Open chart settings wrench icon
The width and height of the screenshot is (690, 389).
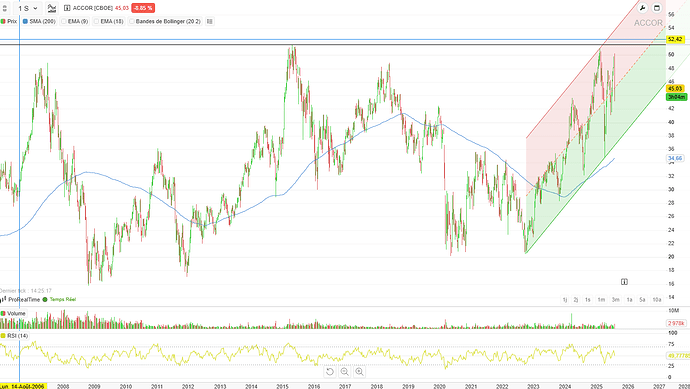click(642, 8)
